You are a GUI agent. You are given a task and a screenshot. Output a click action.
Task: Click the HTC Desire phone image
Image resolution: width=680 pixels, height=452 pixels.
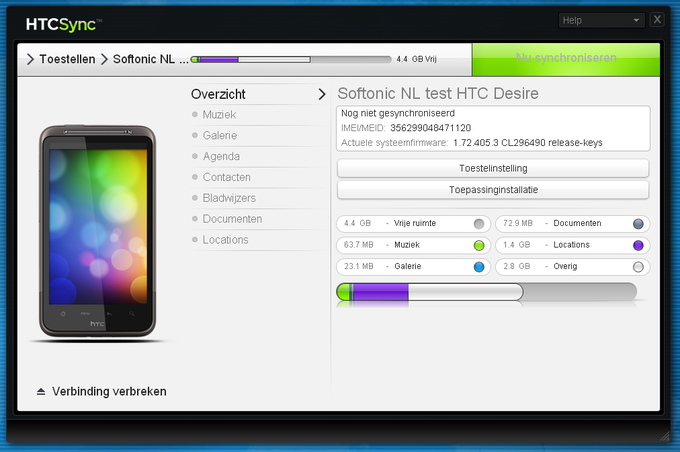(x=98, y=231)
